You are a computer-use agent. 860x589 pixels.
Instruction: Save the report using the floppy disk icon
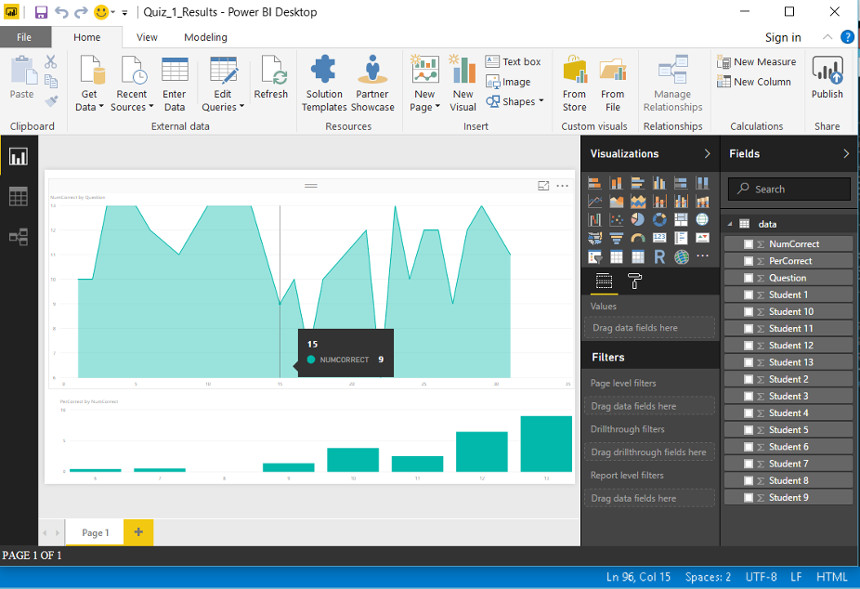pyautogui.click(x=41, y=12)
